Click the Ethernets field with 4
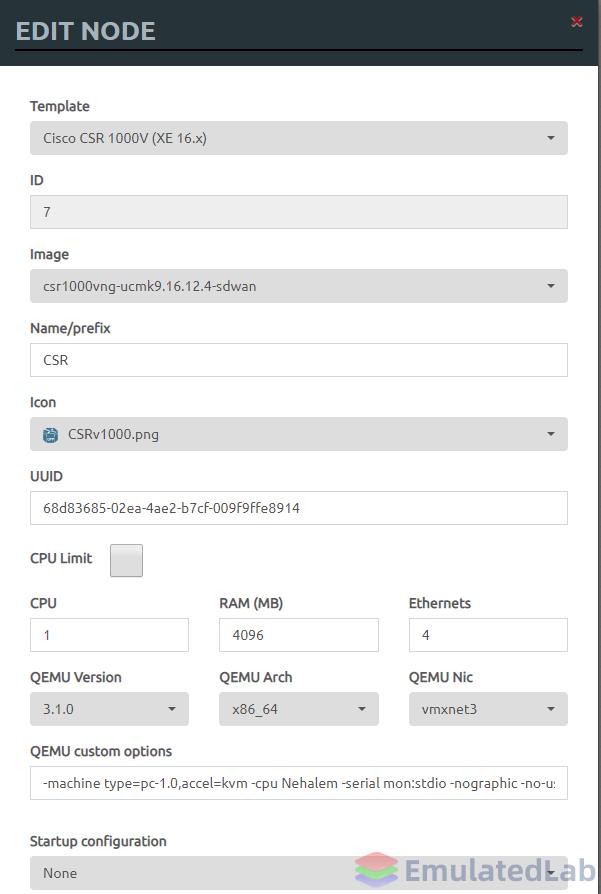Screen dimensions: 601x894 (x=488, y=635)
